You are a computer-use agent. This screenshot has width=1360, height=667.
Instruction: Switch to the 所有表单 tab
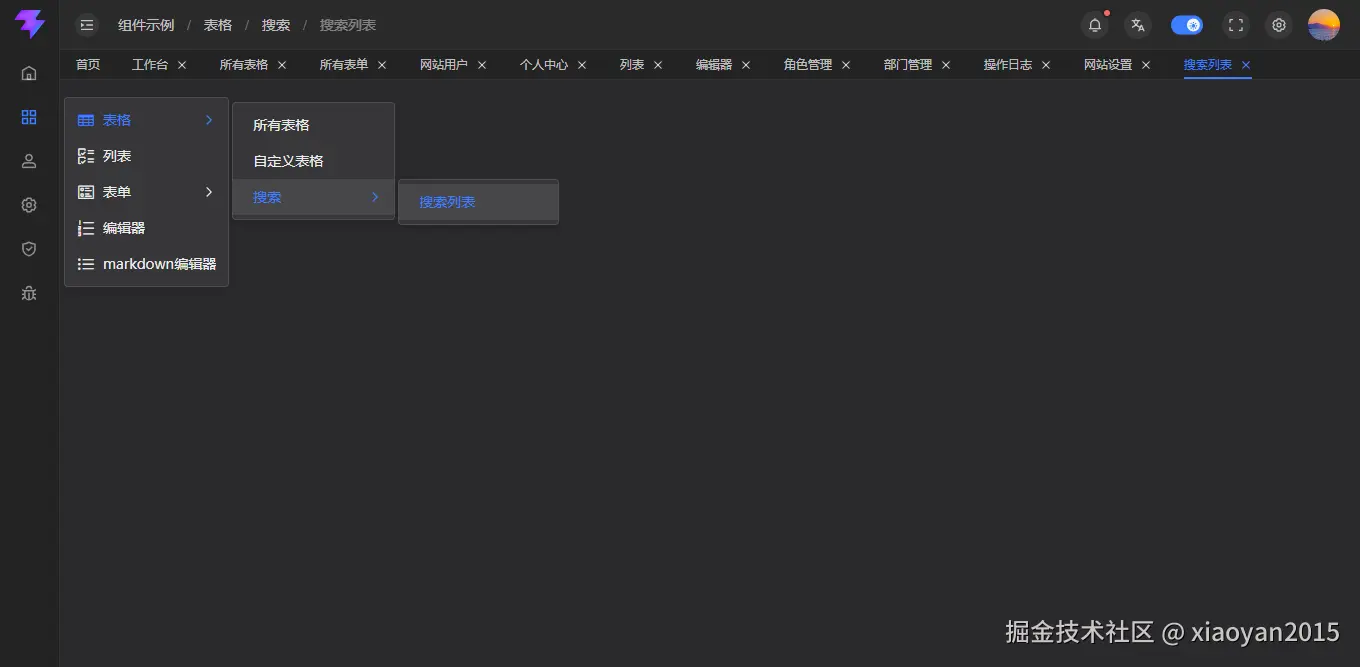coord(344,65)
